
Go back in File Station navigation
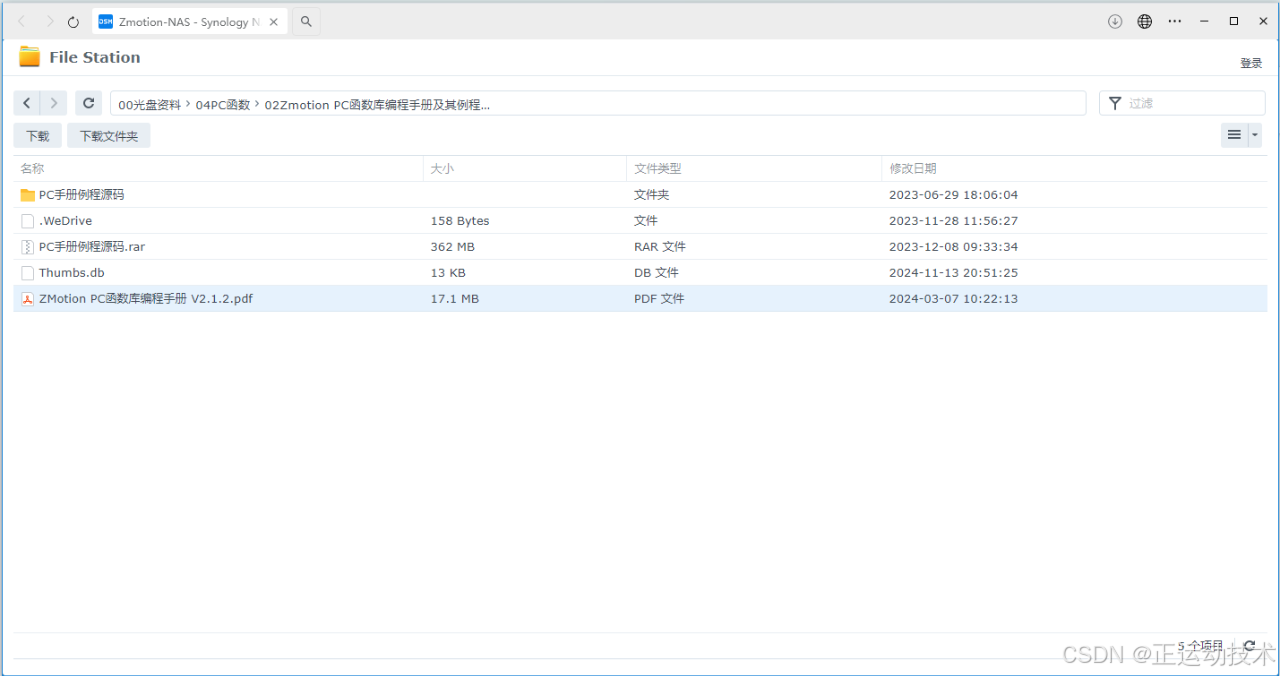[27, 103]
